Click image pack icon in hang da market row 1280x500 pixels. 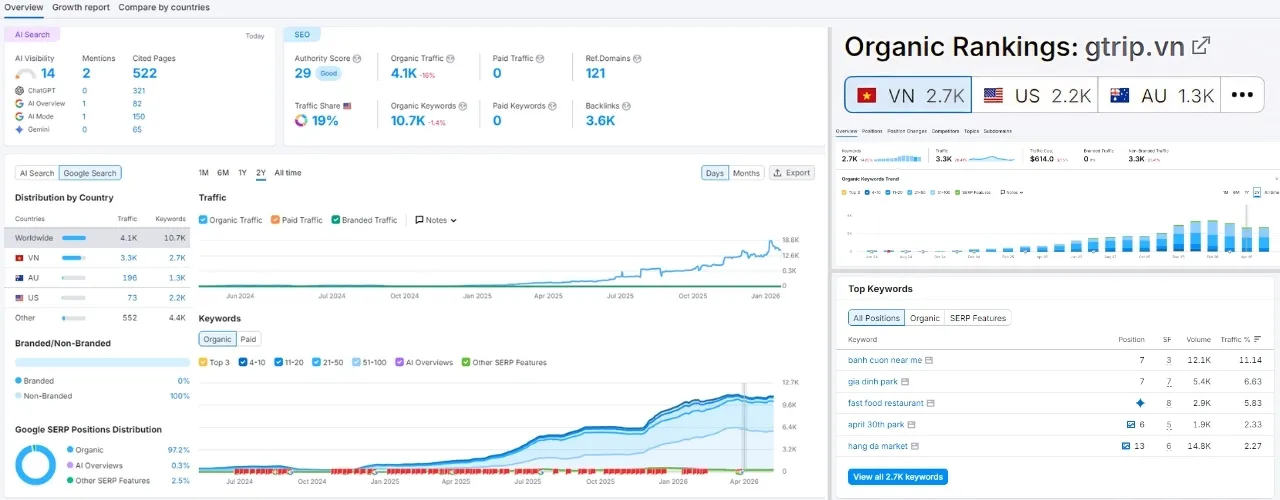(1126, 446)
